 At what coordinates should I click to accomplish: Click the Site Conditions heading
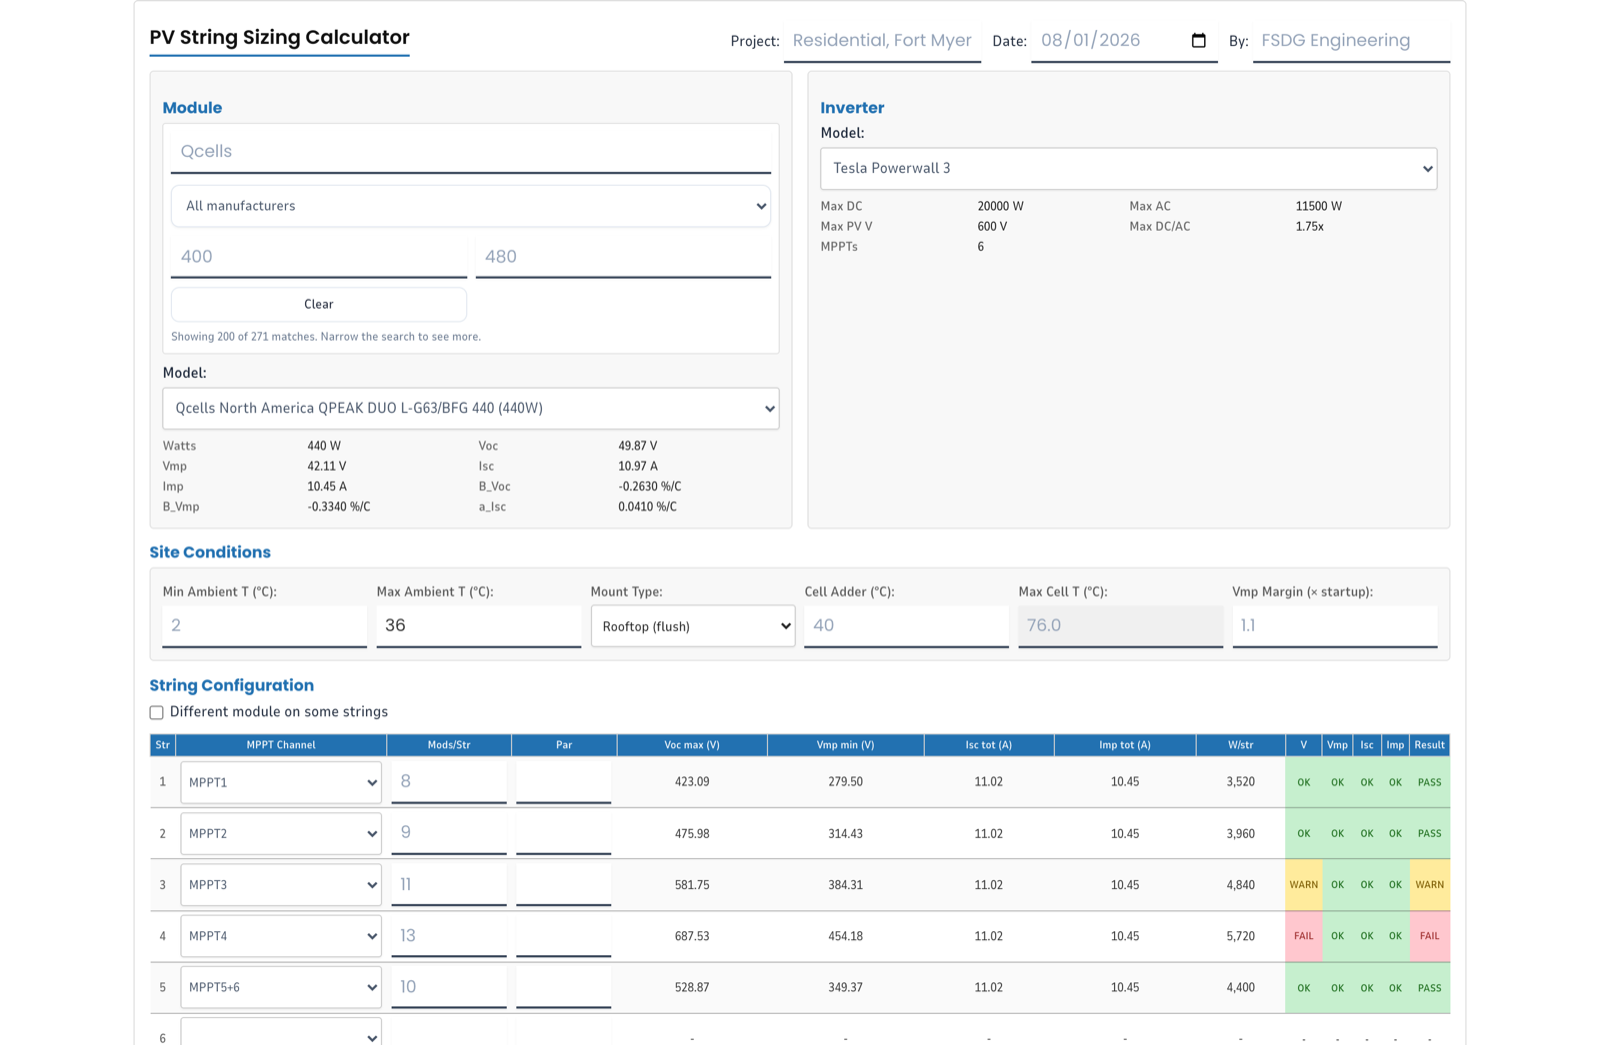(x=210, y=552)
